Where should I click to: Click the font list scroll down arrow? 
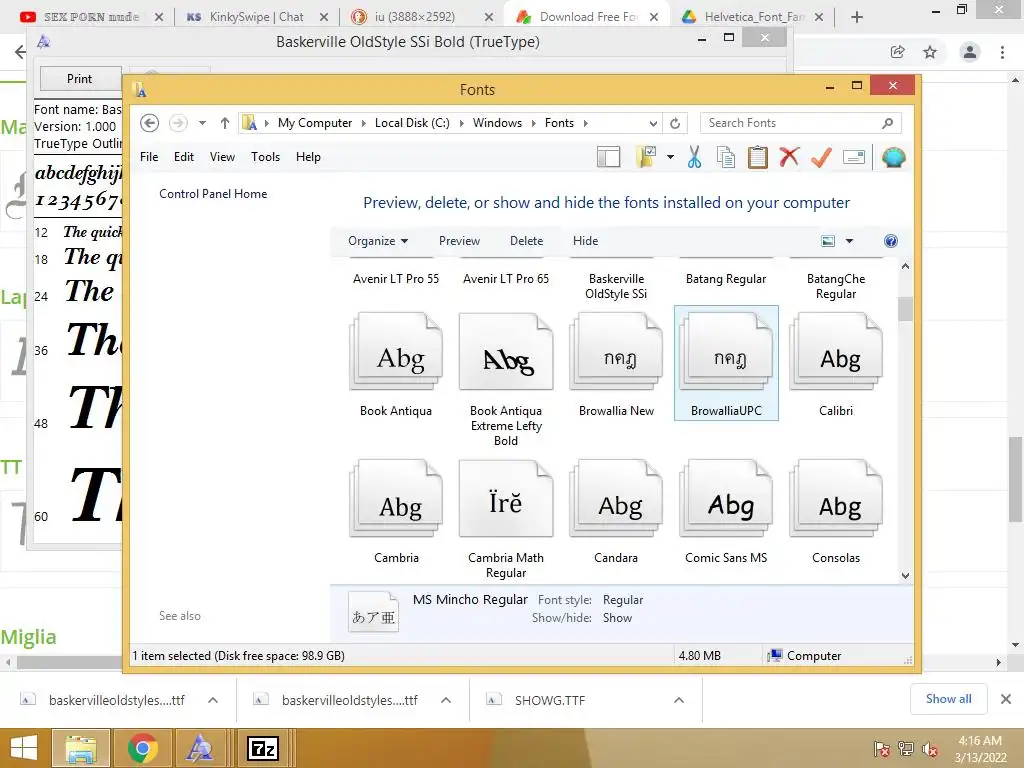point(905,575)
